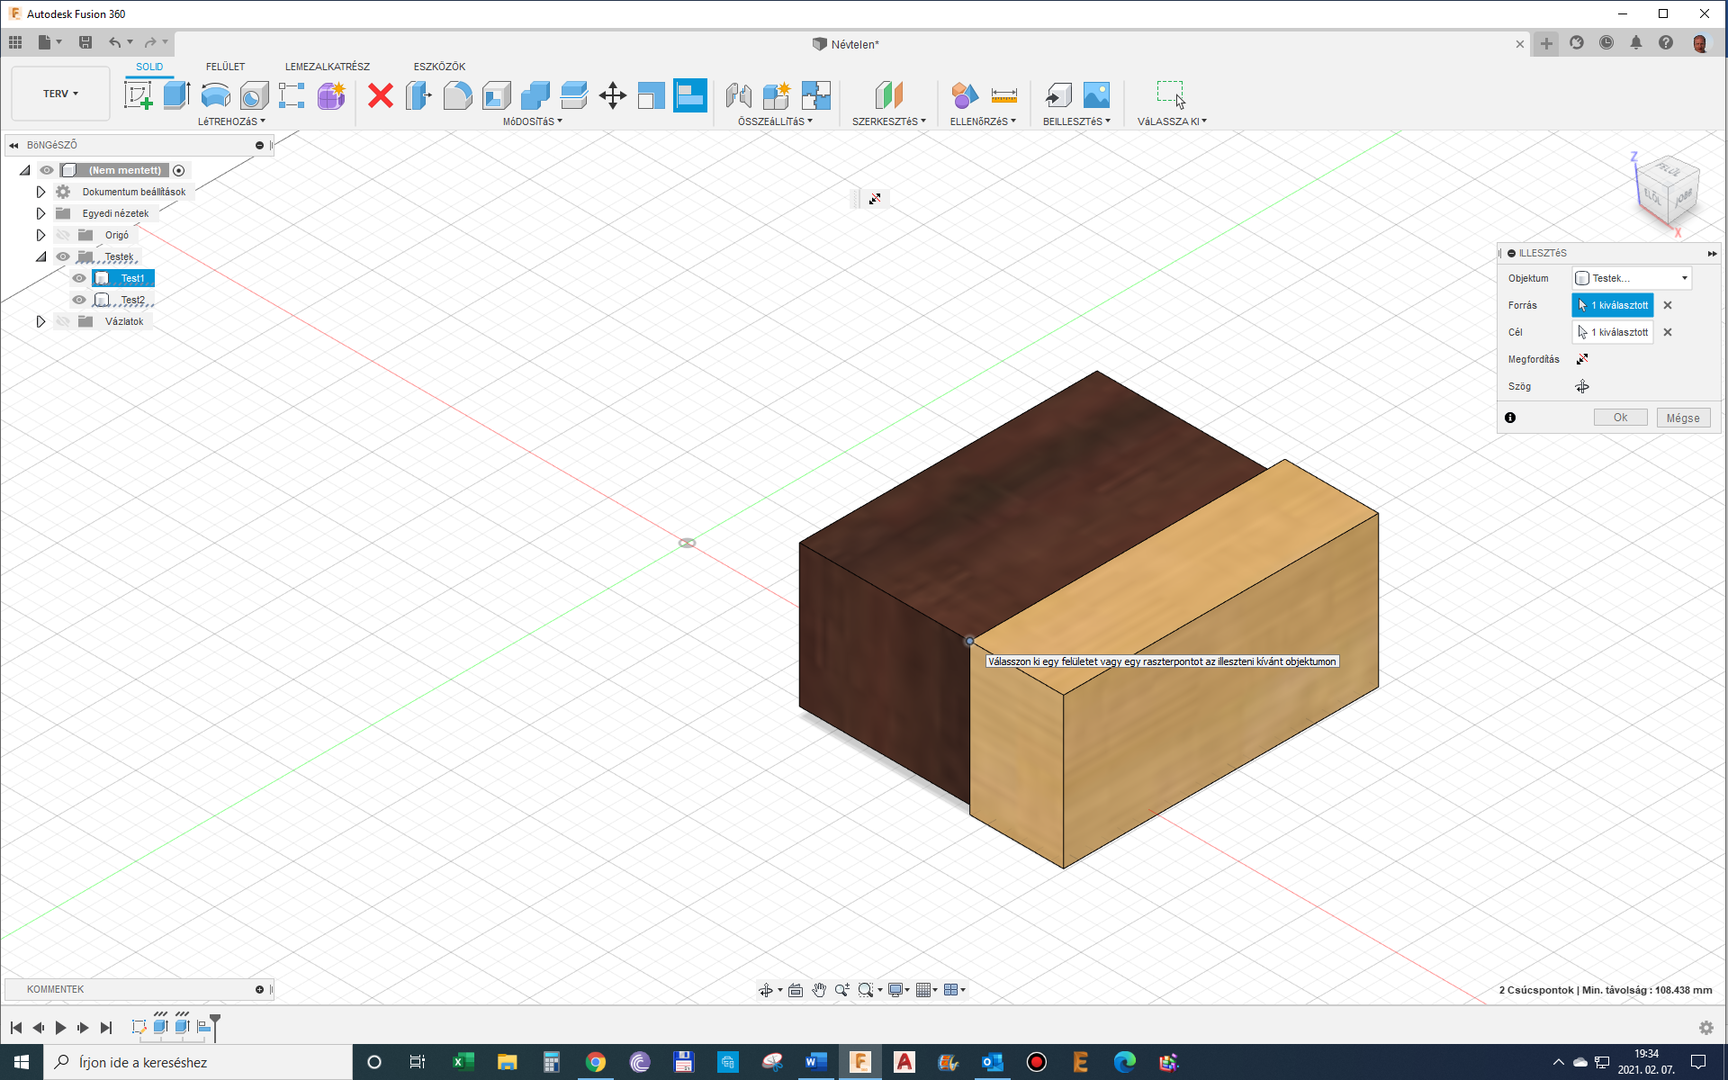
Task: Toggle visibility of root (Nem mentett) component
Action: (x=47, y=170)
